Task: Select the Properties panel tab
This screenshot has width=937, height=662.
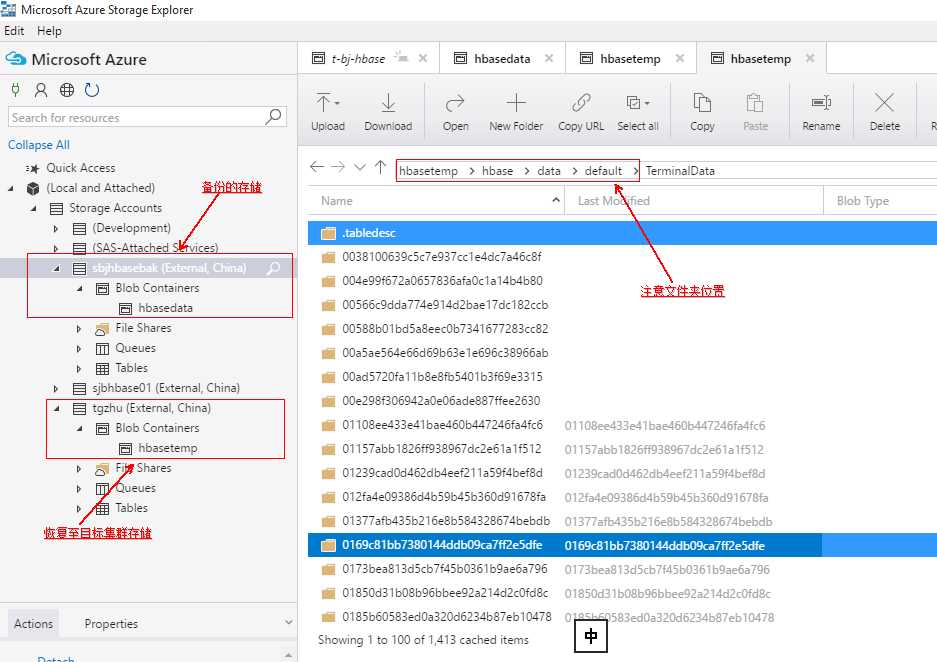Action: point(111,624)
